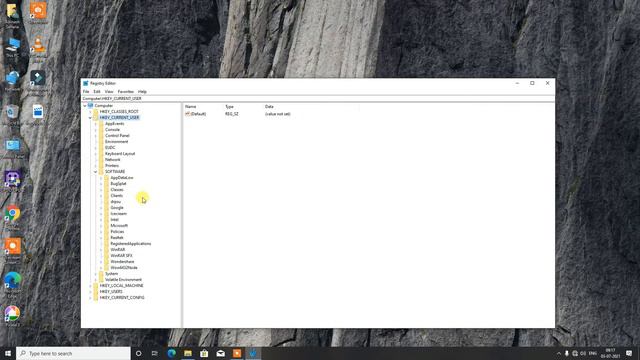Viewport: 640px width, 360px height.
Task: Select the HKEY_CURRENT_CONFIG key
Action: tap(122, 298)
